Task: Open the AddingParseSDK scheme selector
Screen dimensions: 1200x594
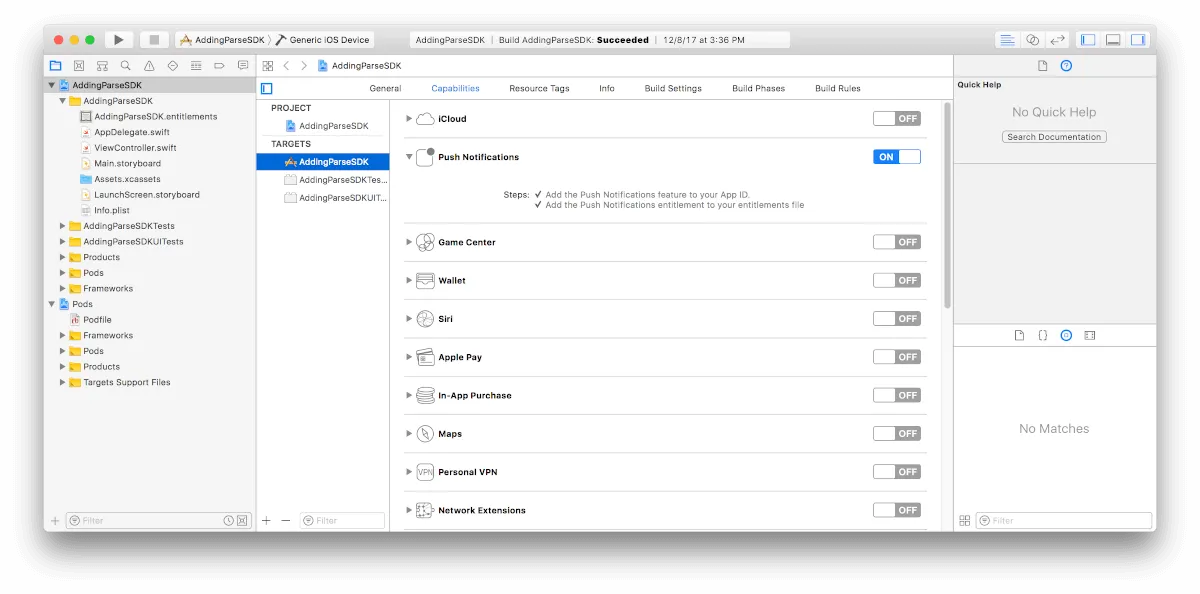Action: (x=222, y=40)
